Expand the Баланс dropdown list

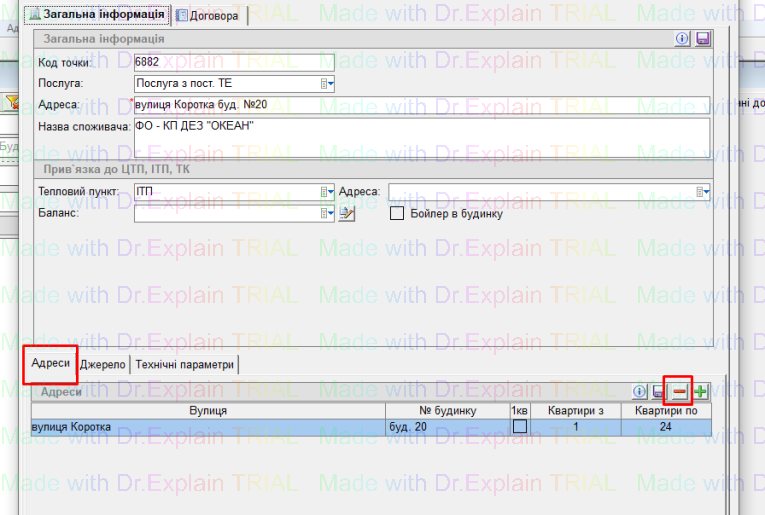click(328, 213)
